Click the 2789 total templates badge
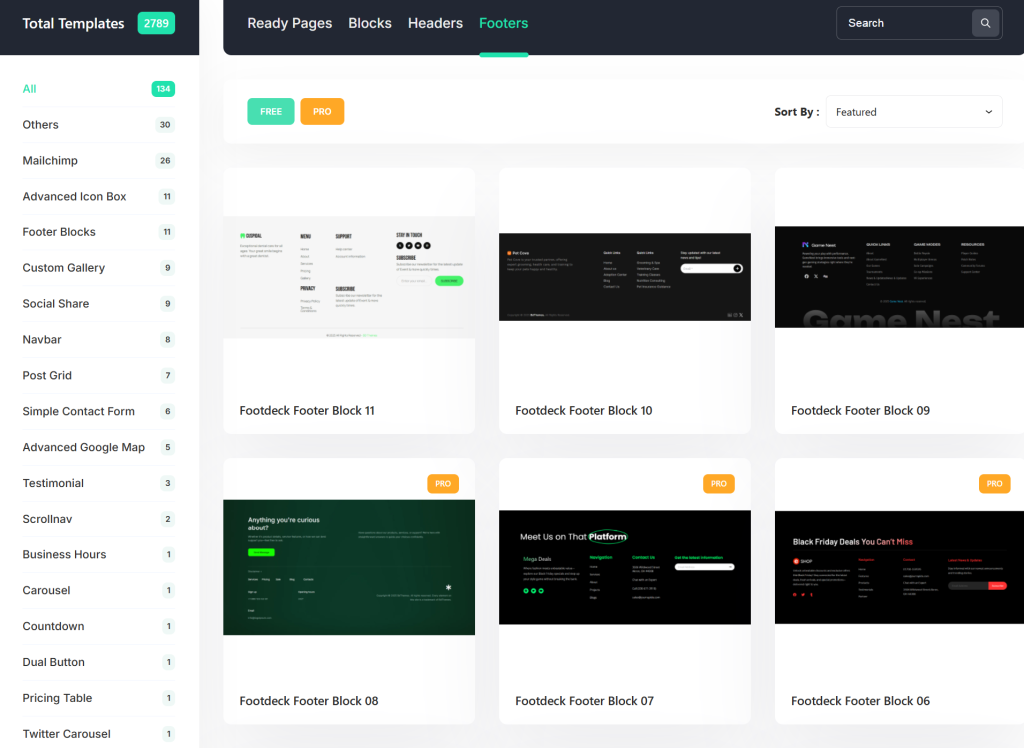This screenshot has height=748, width=1024. coord(156,23)
